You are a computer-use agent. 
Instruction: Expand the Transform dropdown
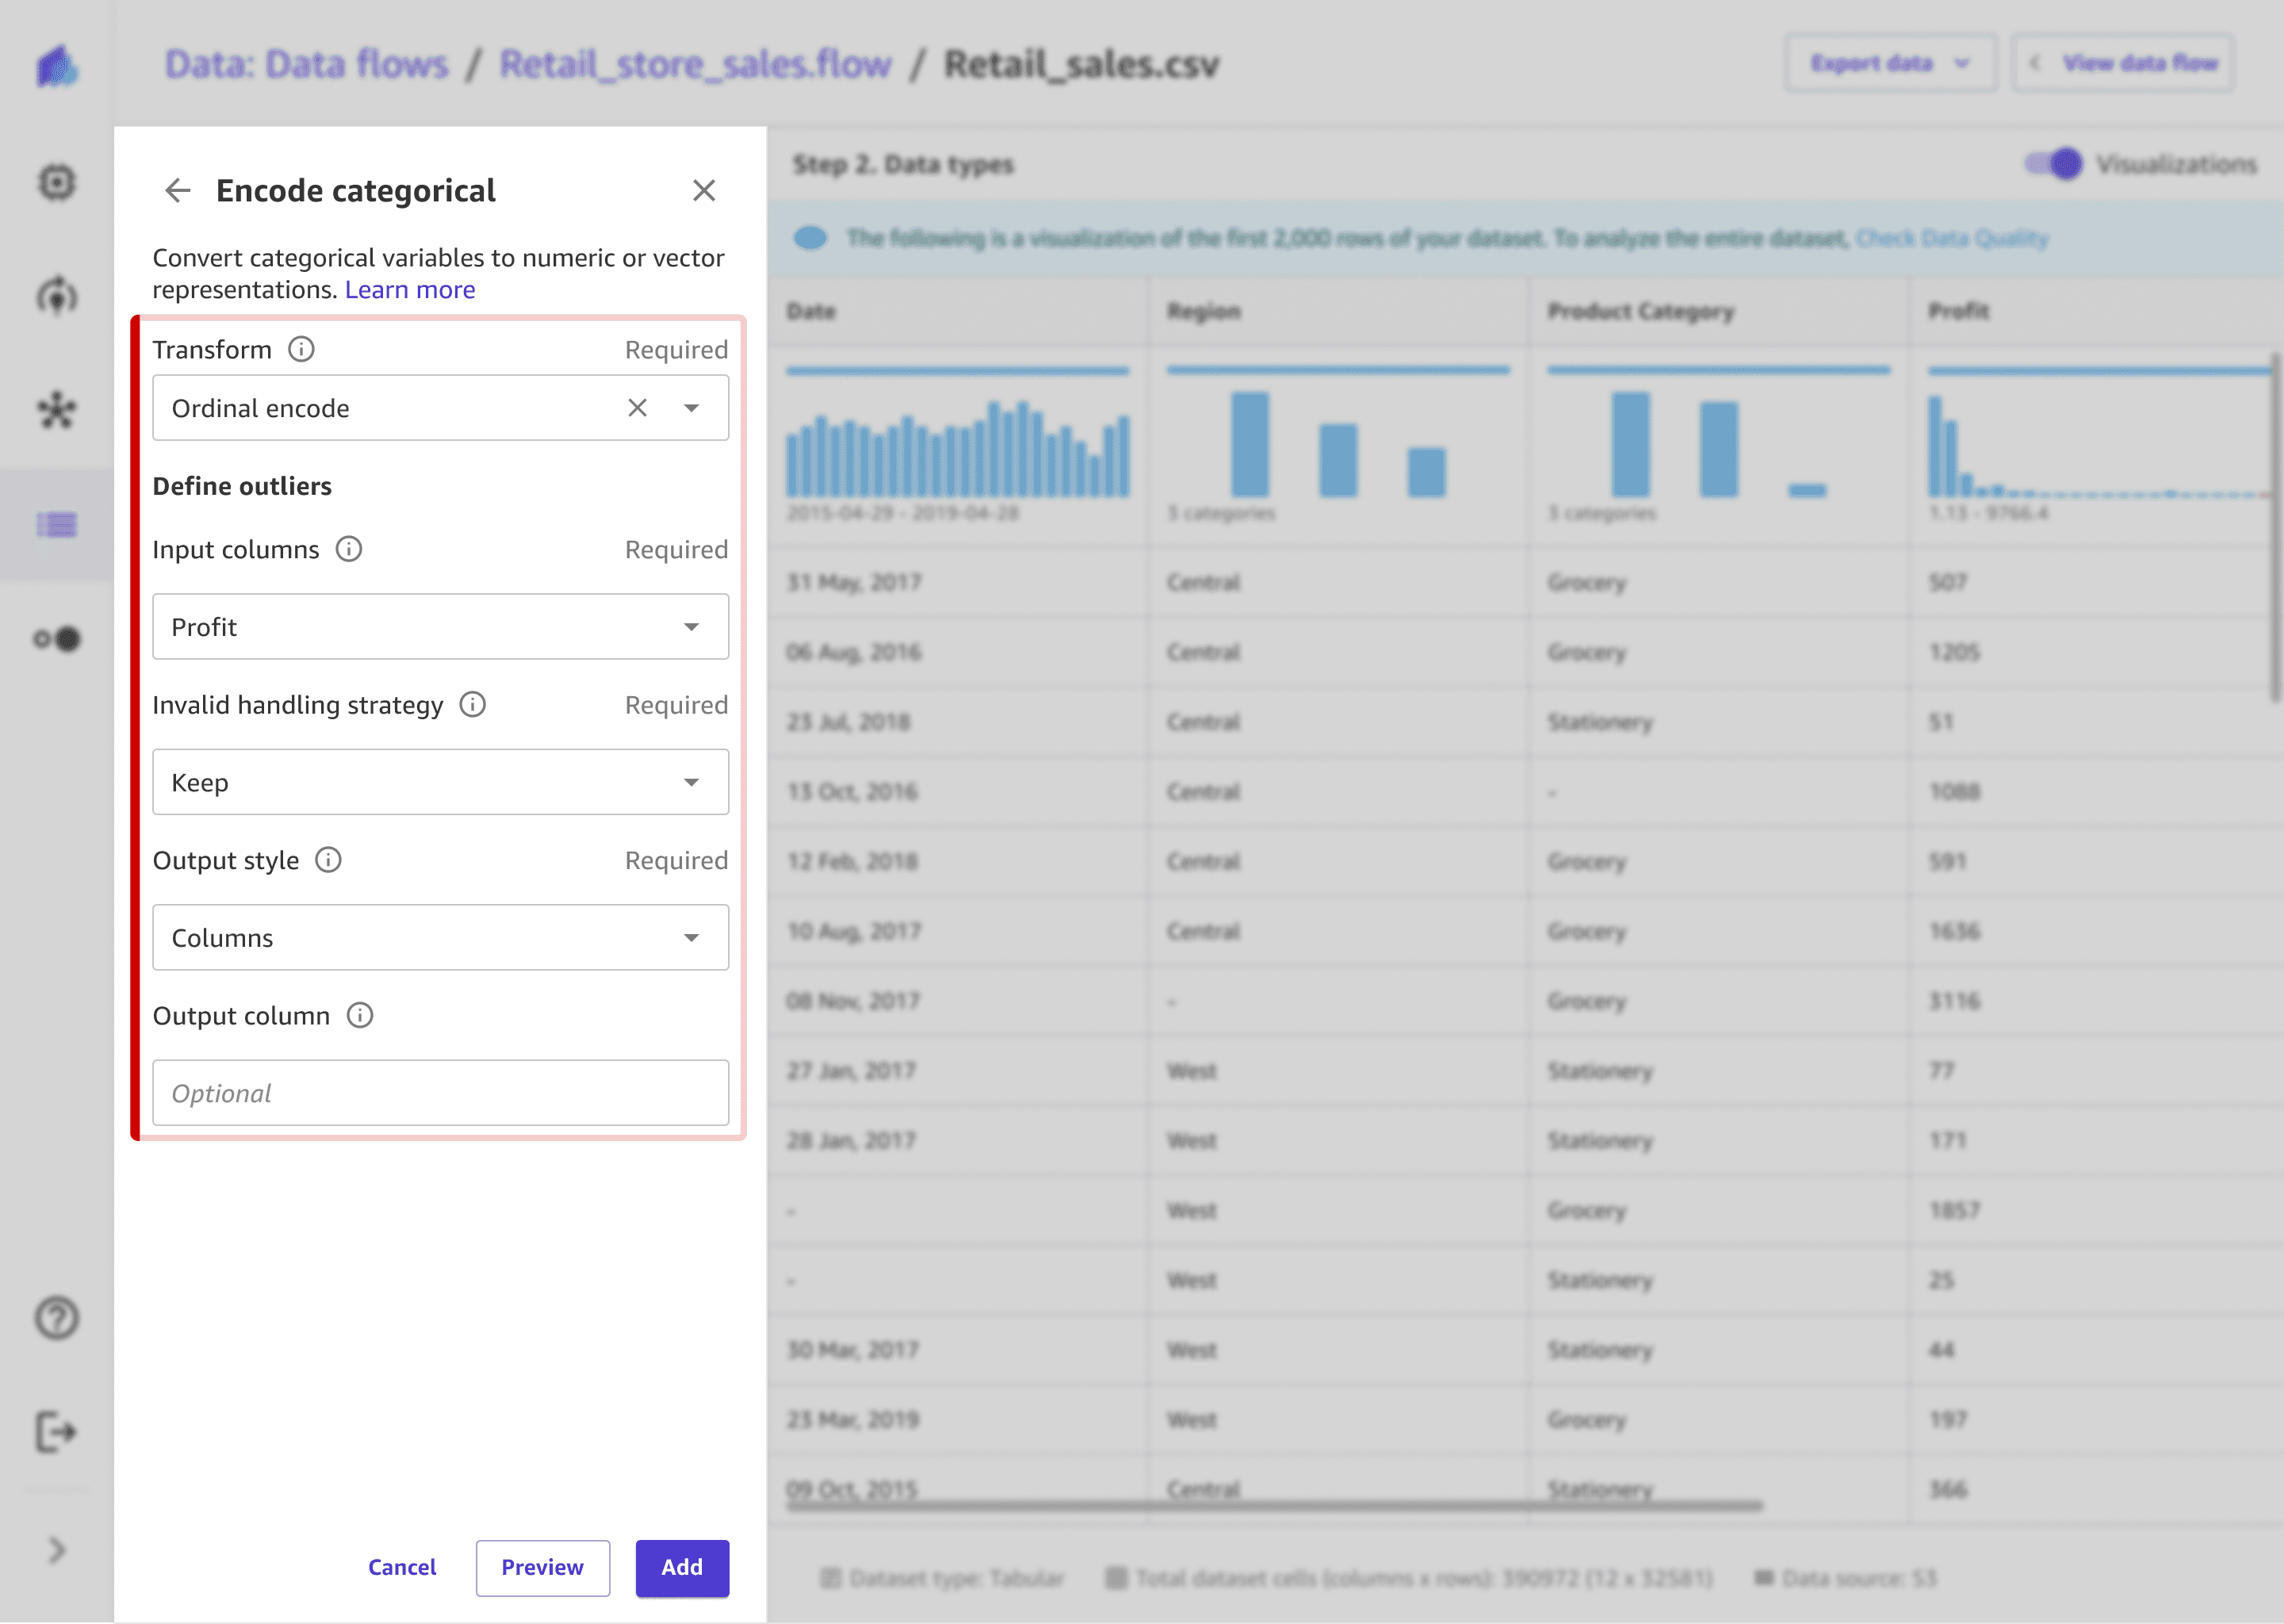click(x=691, y=408)
